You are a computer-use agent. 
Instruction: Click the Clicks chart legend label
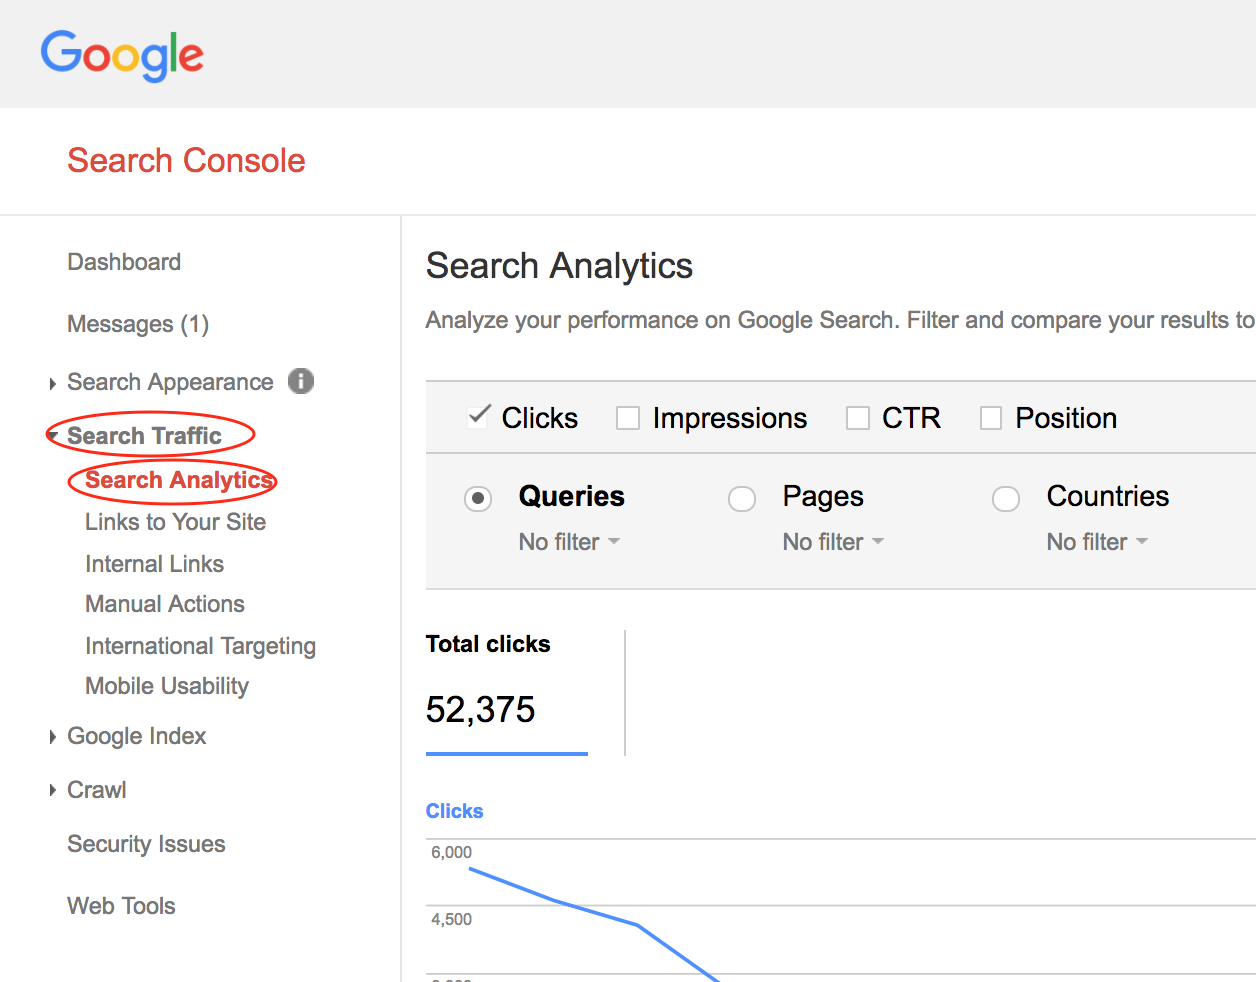click(x=454, y=811)
